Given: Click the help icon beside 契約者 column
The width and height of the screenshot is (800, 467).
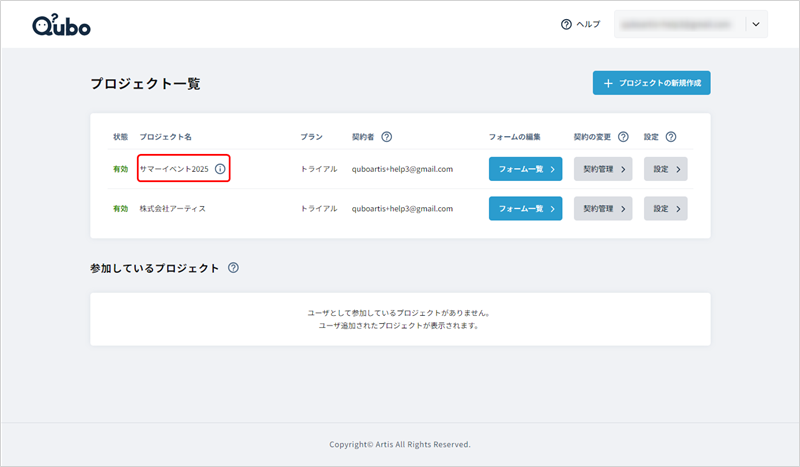Looking at the screenshot, I should 386,136.
